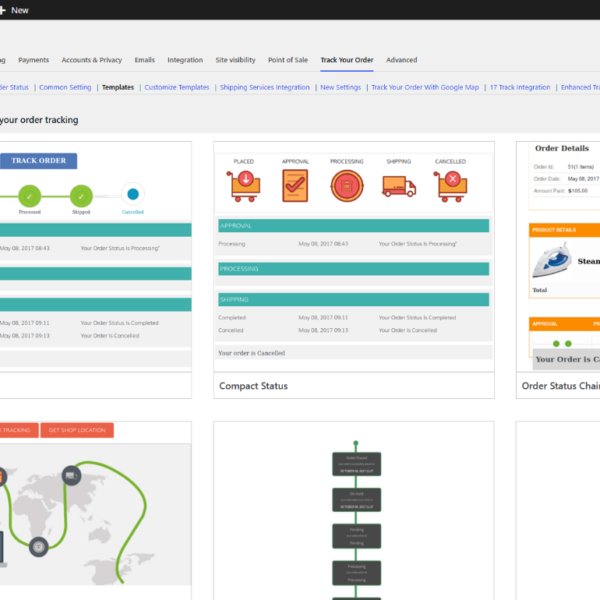Screen dimensions: 600x600
Task: Click the Processed green check step
Action: tap(29, 196)
